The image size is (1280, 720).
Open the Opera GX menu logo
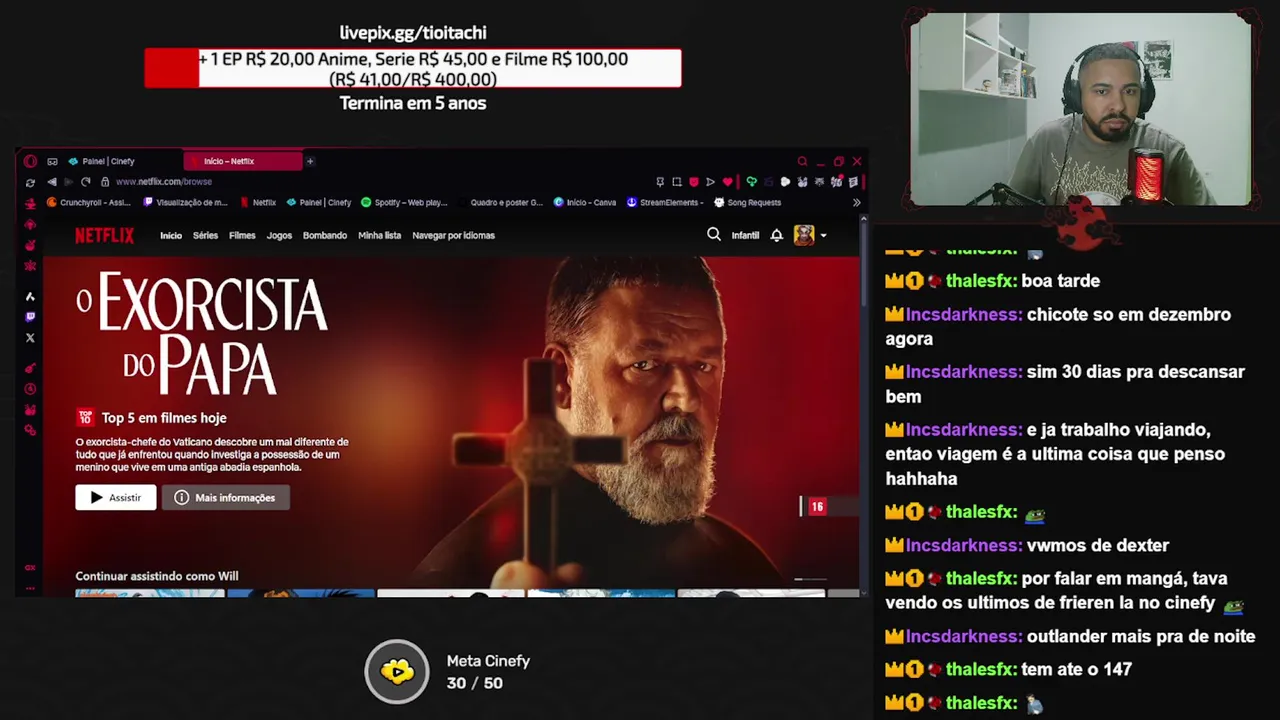(x=30, y=161)
